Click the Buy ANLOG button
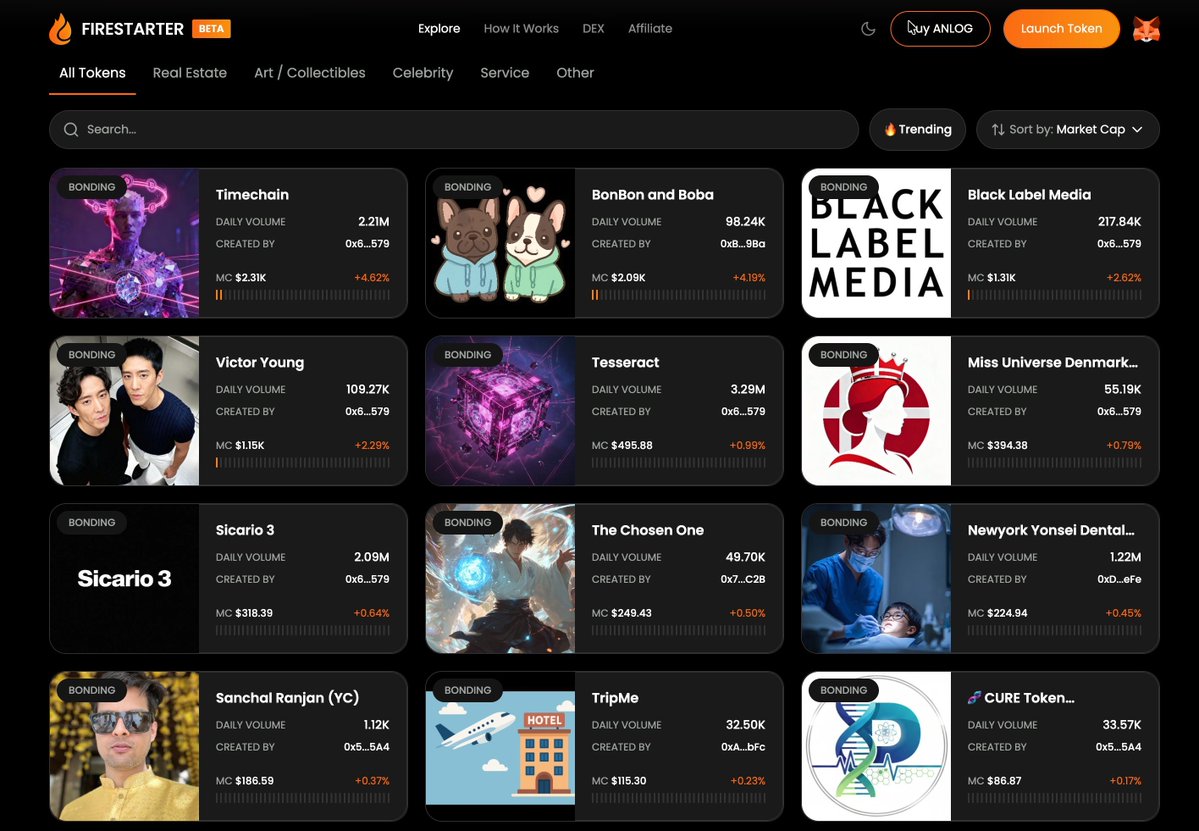Image resolution: width=1199 pixels, height=831 pixels. click(x=940, y=28)
